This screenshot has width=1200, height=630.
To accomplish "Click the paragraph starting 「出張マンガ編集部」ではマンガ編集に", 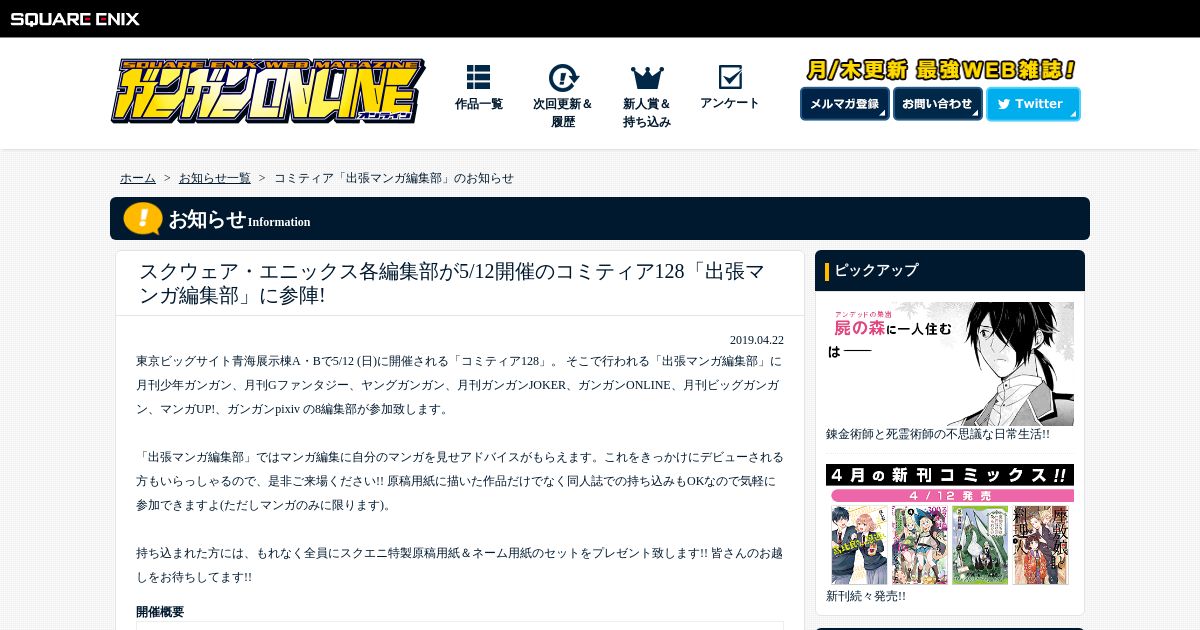I will coord(460,481).
